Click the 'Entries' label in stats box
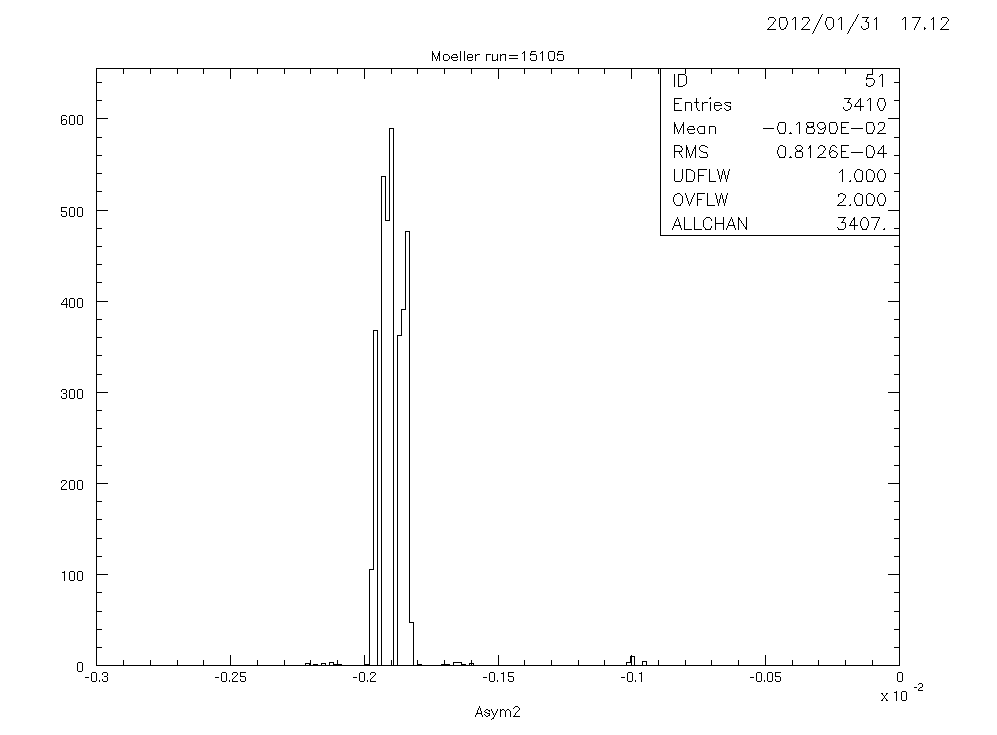The width and height of the screenshot is (997, 735). click(702, 105)
